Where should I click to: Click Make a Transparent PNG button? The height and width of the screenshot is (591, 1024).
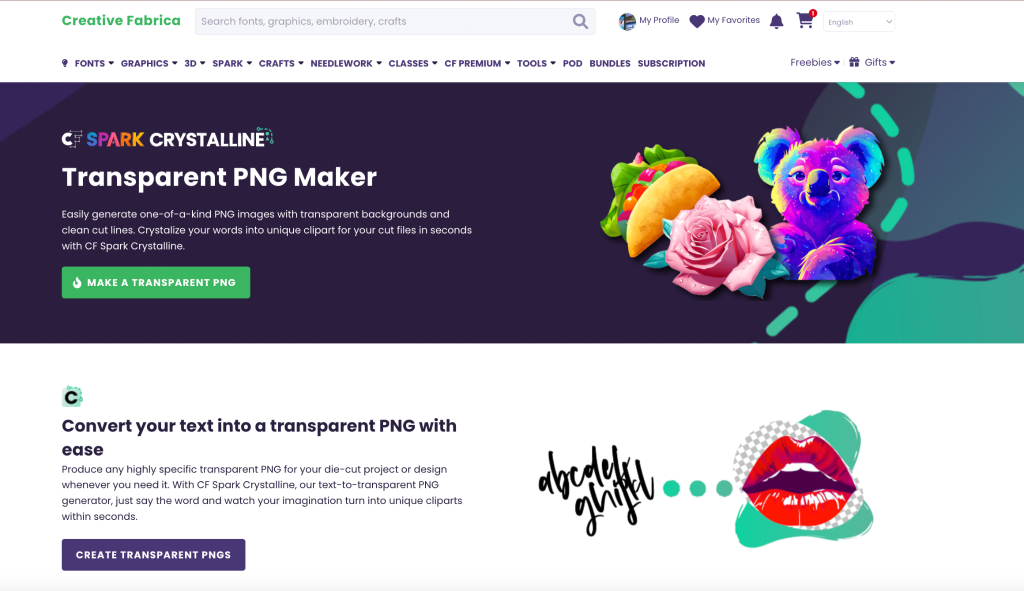coord(155,282)
